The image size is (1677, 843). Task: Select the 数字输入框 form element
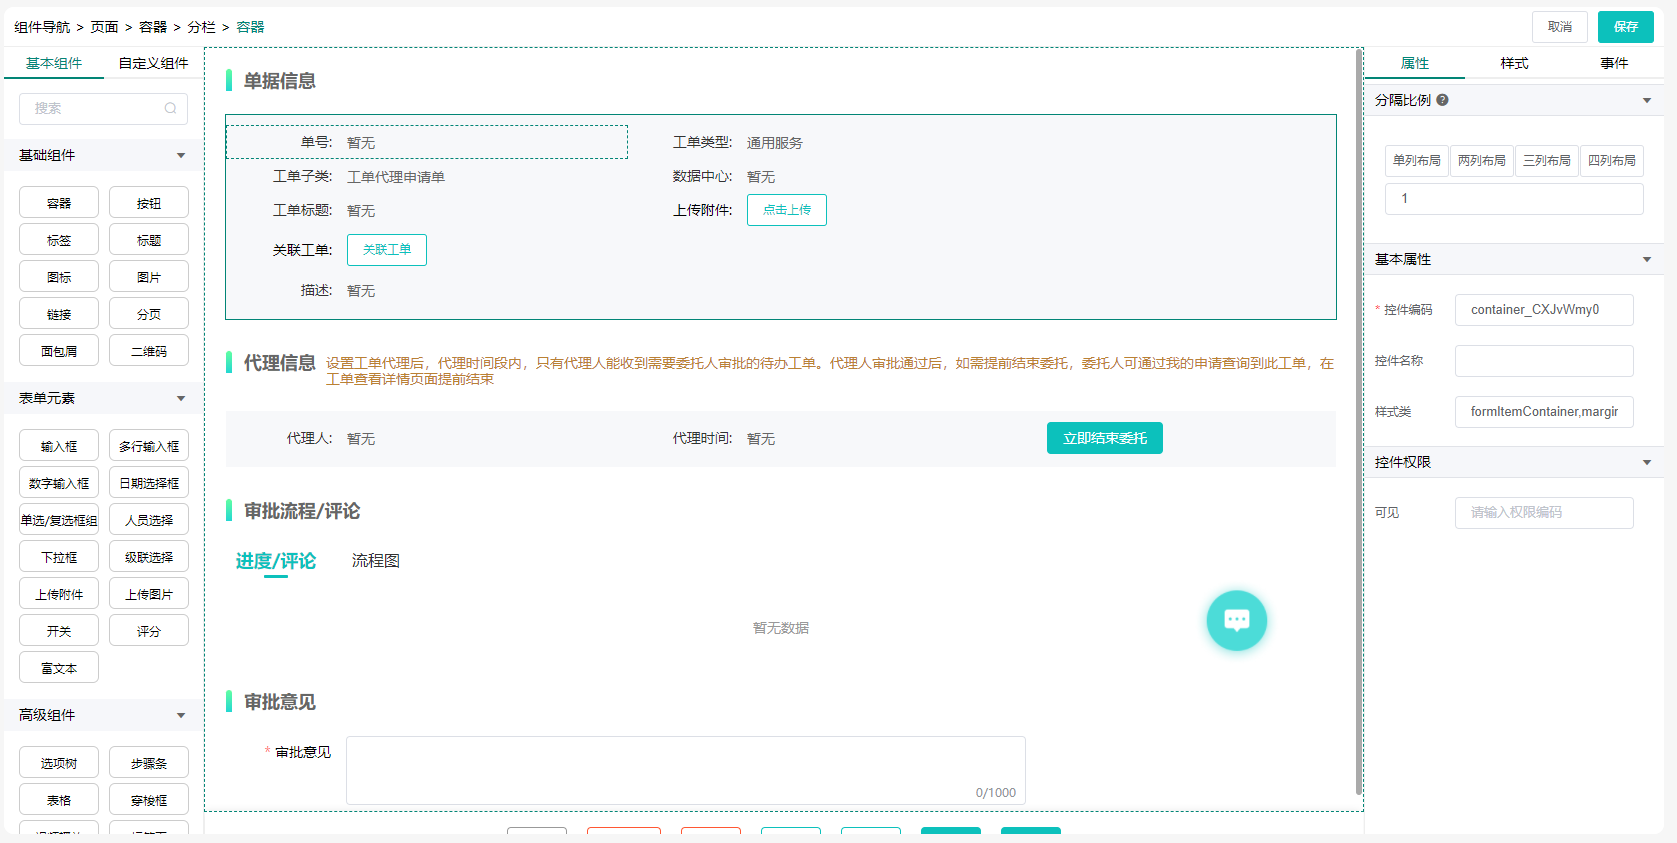(59, 483)
